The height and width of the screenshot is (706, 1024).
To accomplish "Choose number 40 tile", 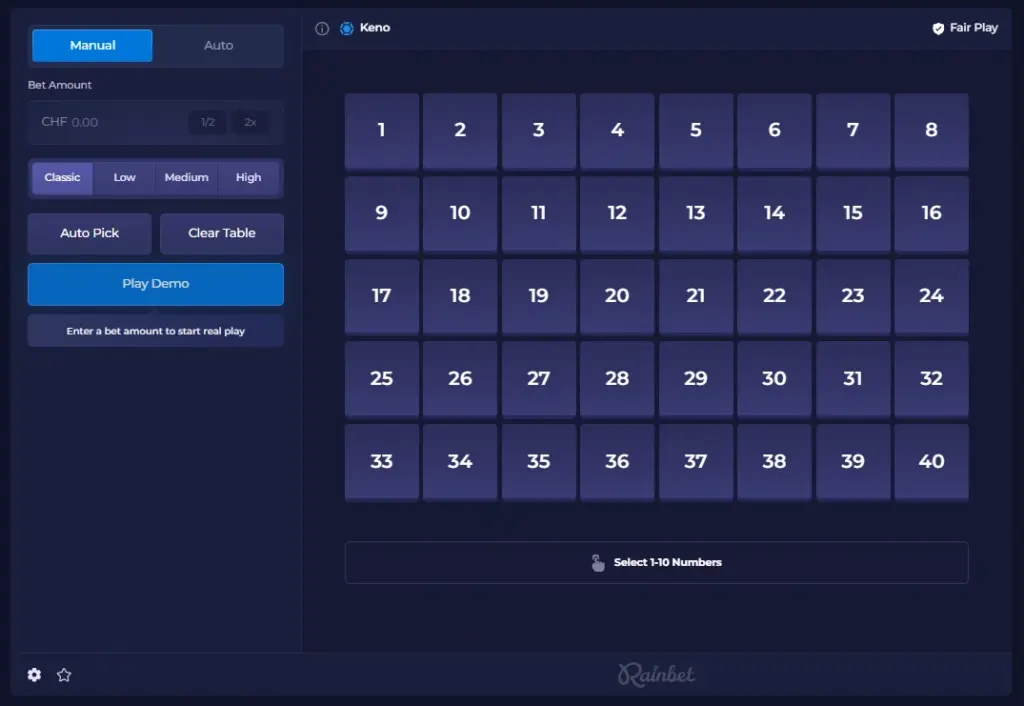I will [931, 462].
